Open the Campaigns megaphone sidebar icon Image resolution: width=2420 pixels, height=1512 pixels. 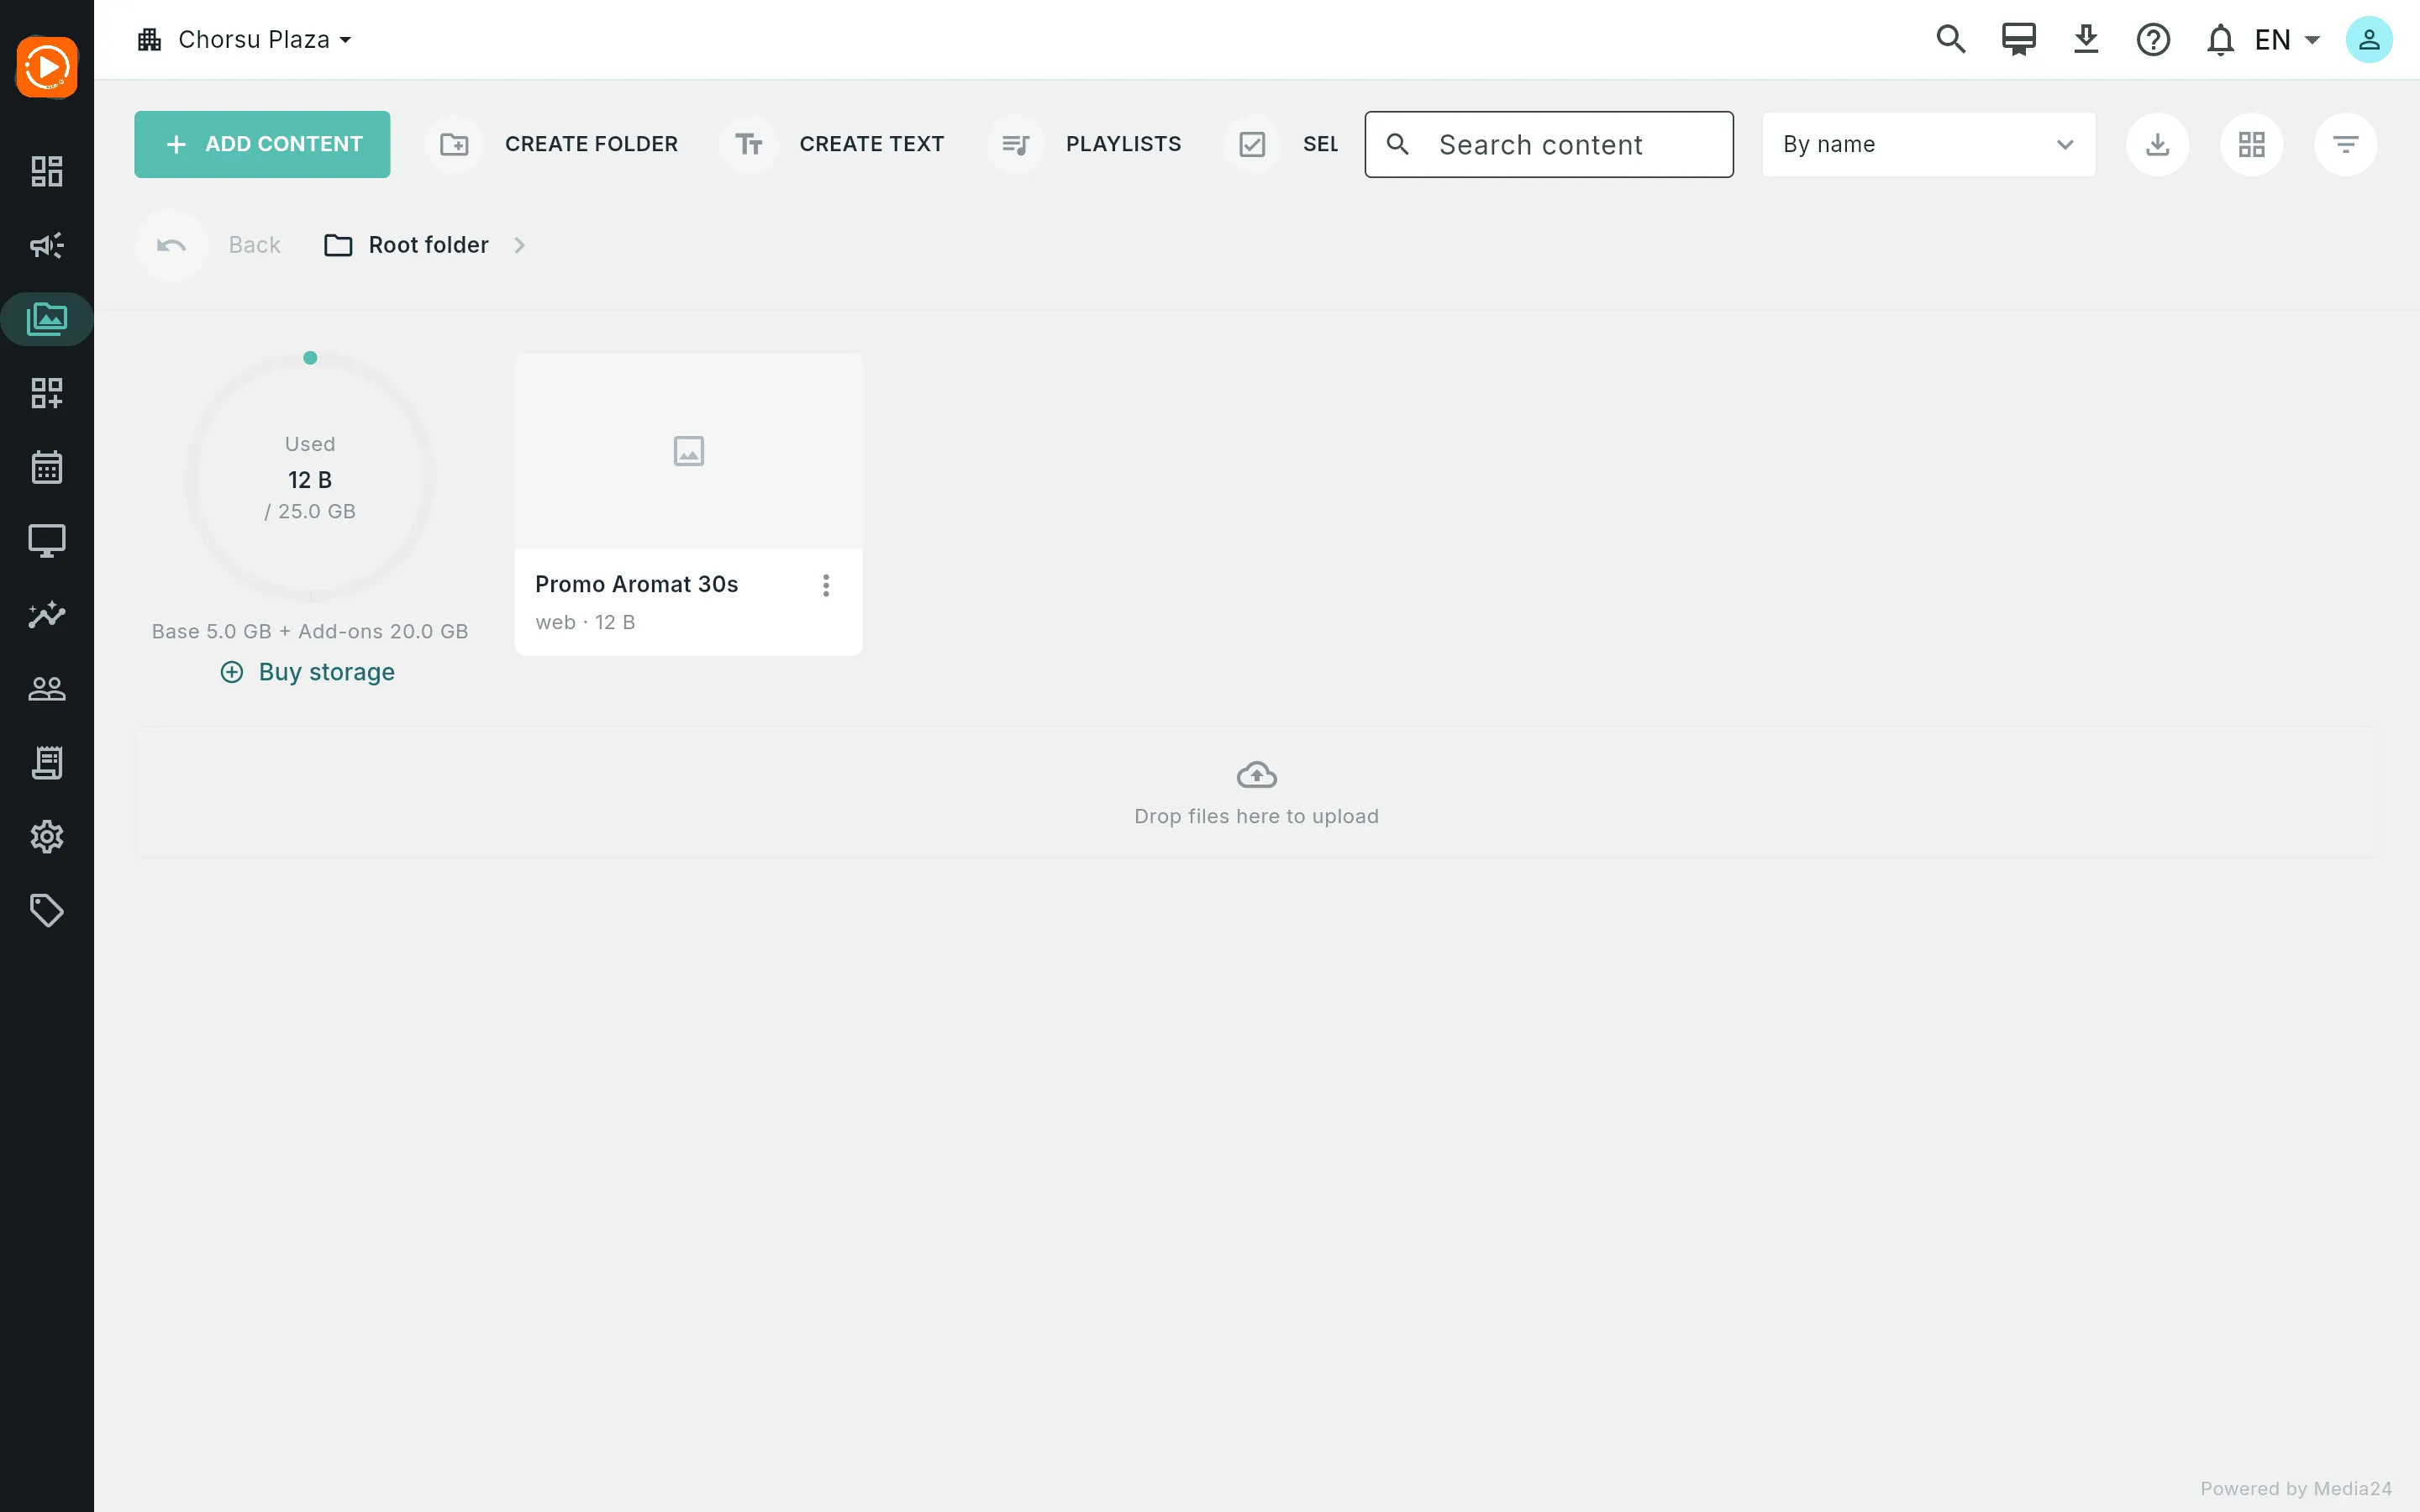[x=47, y=245]
